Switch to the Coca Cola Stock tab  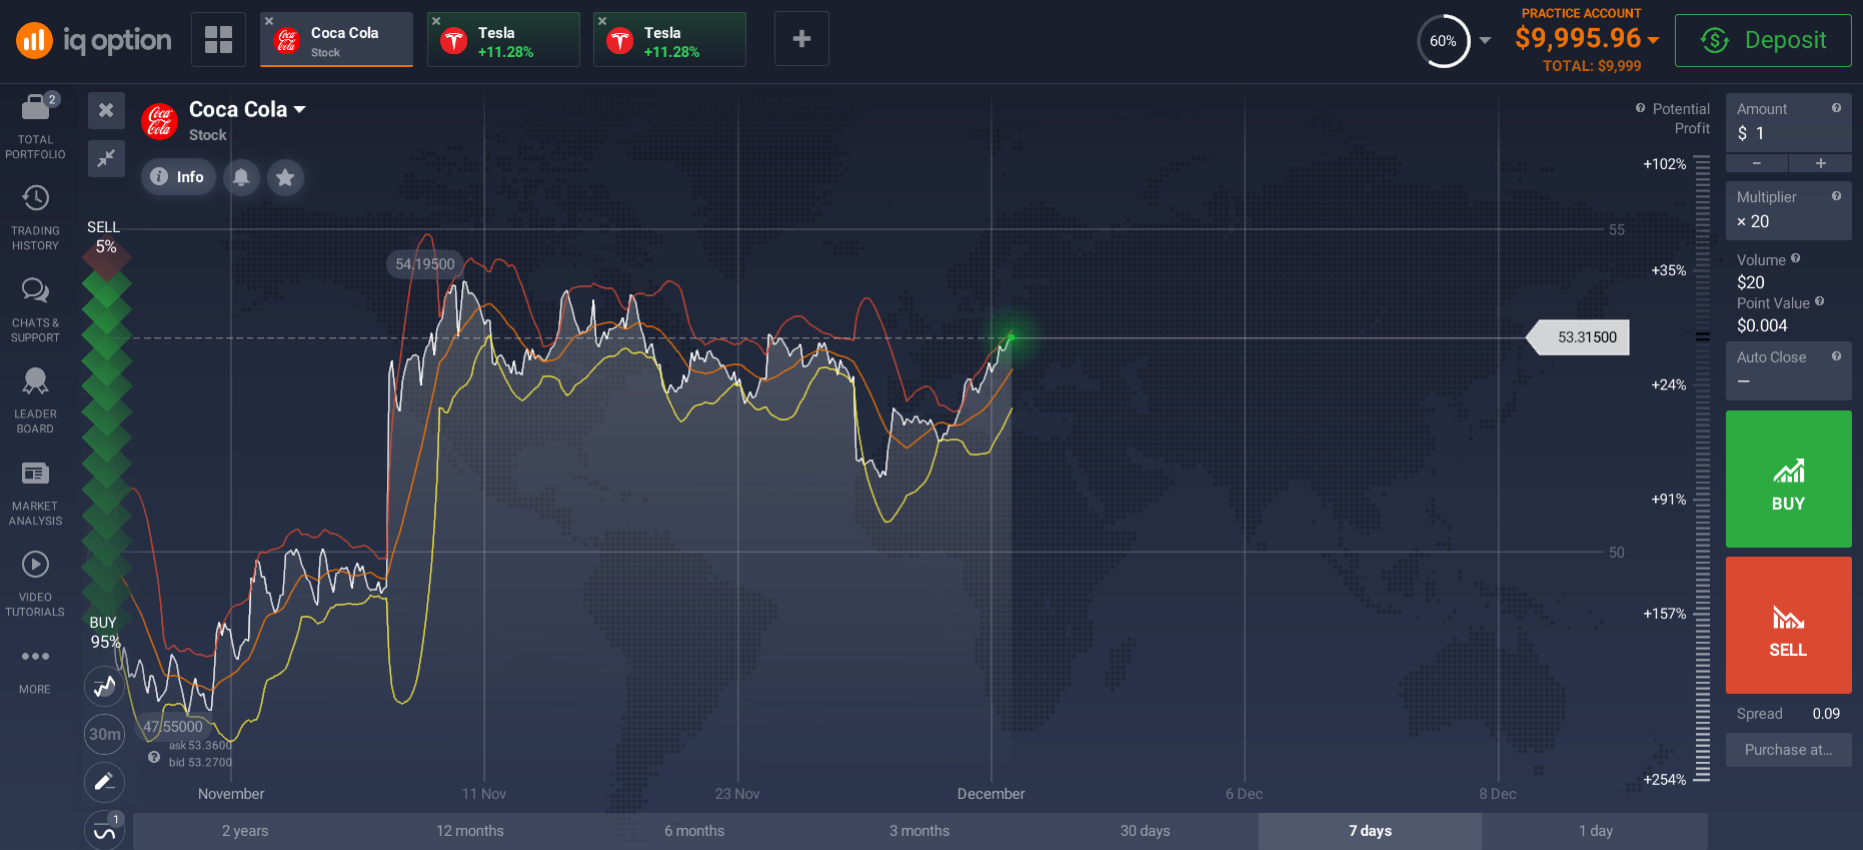337,40
